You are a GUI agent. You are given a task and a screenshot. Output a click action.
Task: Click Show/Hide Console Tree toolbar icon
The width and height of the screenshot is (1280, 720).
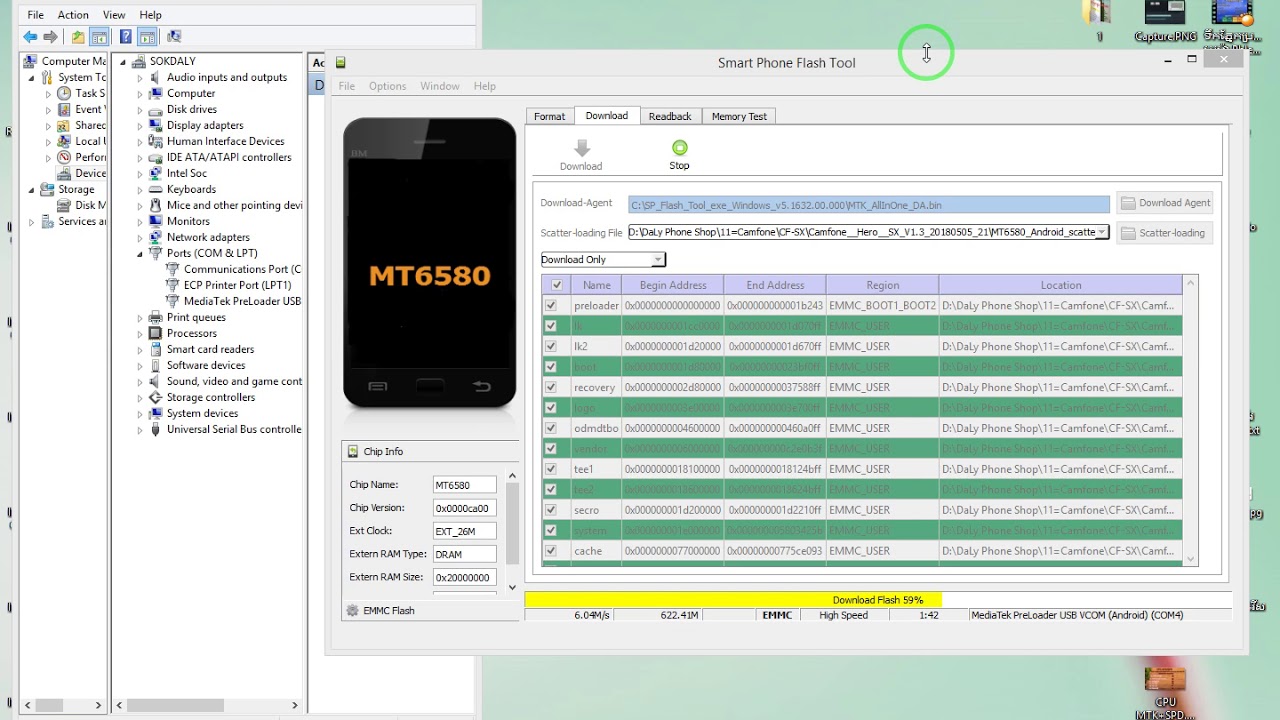pyautogui.click(x=99, y=37)
